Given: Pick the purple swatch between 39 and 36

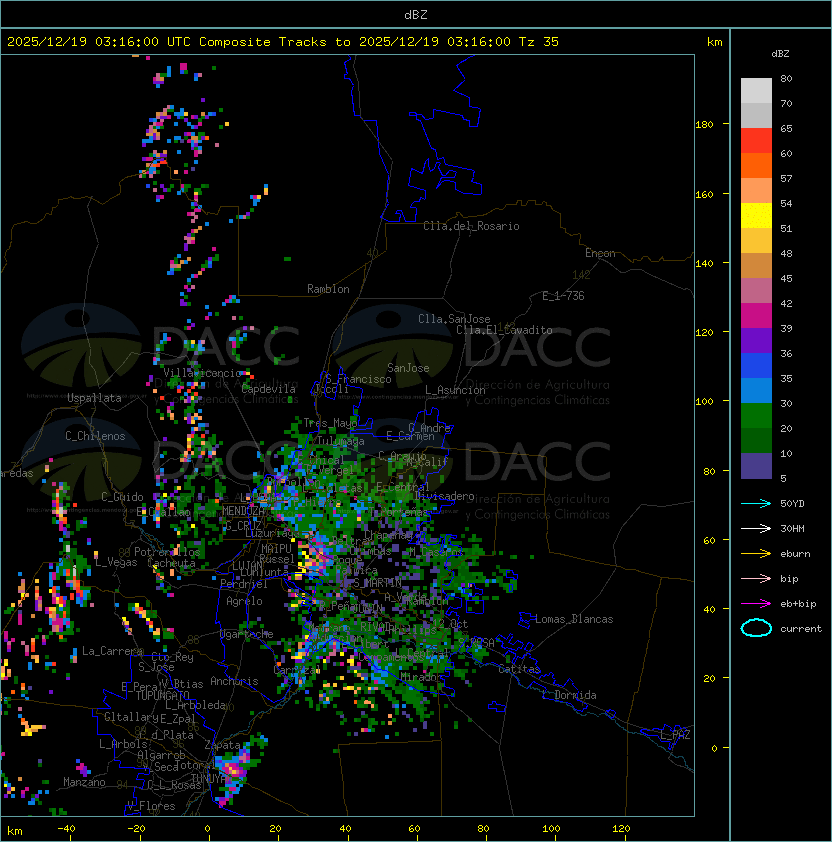Looking at the screenshot, I should click(x=756, y=340).
